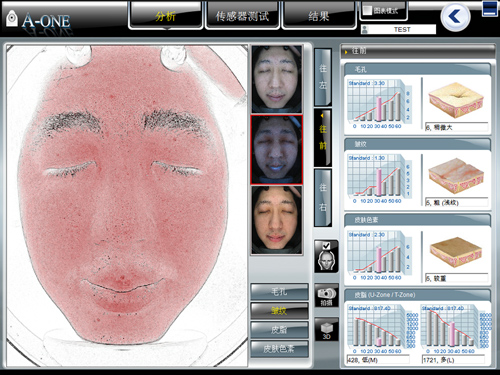Screen dimensions: 500x375
Task: Click the 毛孔 section header
Action: (x=417, y=69)
